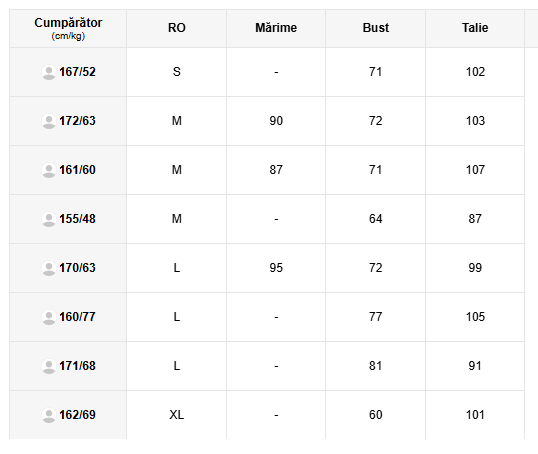Open buyer entry 162/69
This screenshot has height=454, width=538.
[77, 415]
